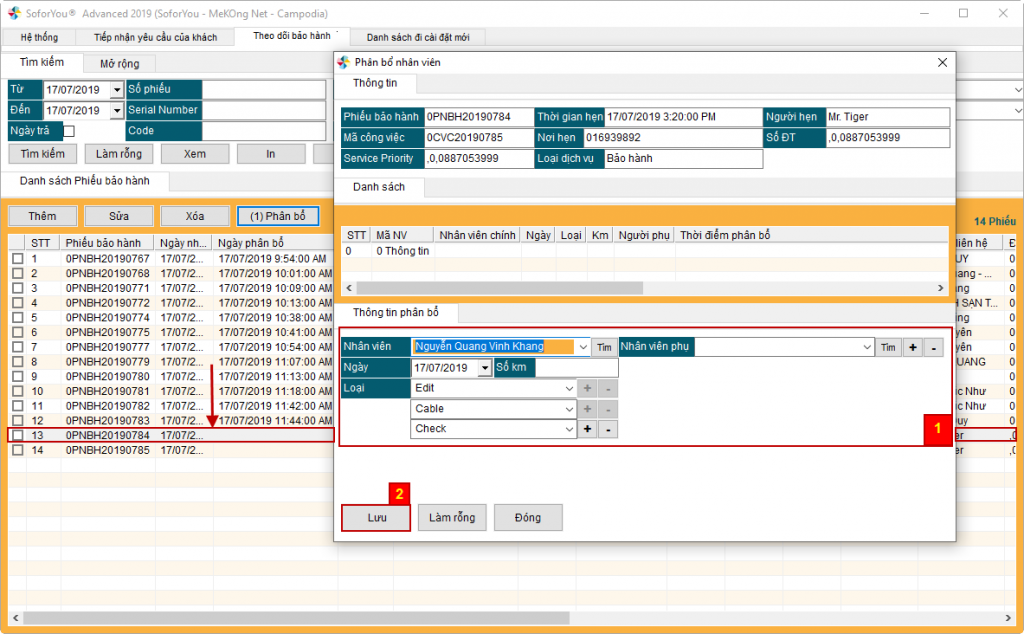Click the SoforYou app logo in title bar
This screenshot has height=634, width=1024.
pos(13,13)
